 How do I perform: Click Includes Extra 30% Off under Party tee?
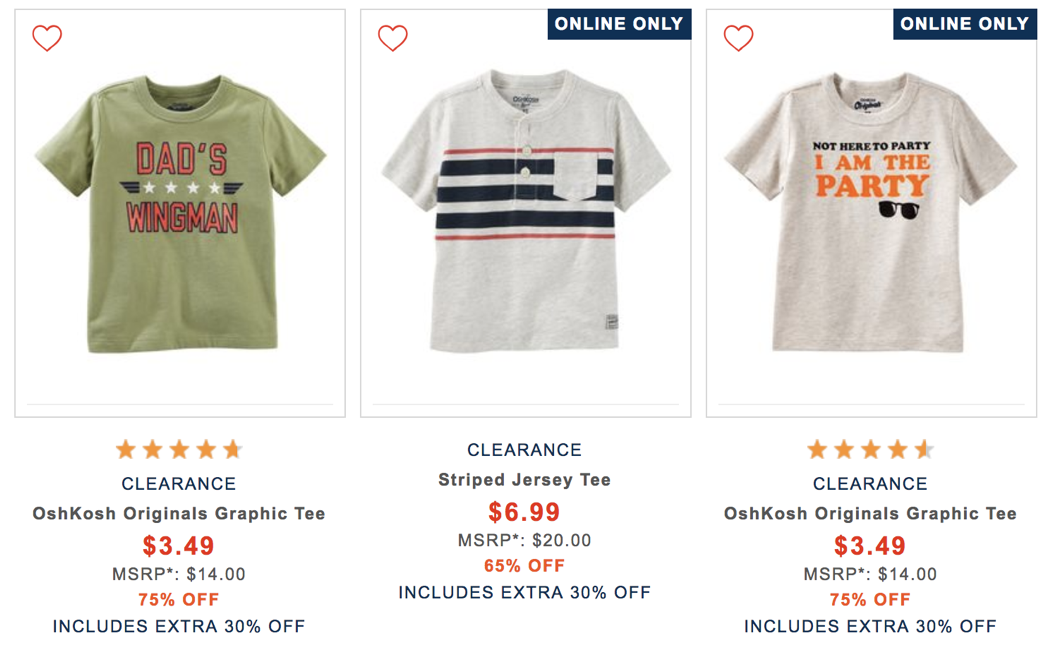click(870, 627)
